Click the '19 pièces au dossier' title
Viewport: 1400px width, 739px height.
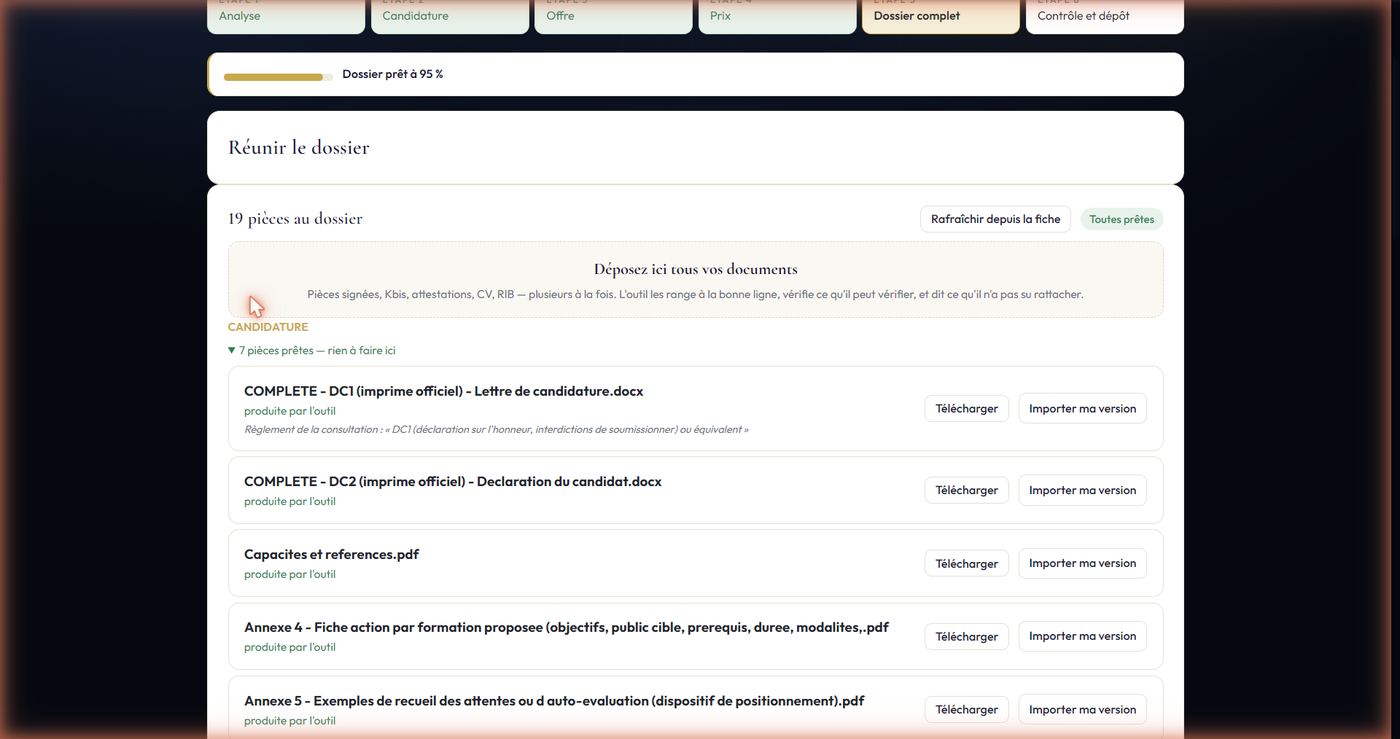tap(295, 218)
